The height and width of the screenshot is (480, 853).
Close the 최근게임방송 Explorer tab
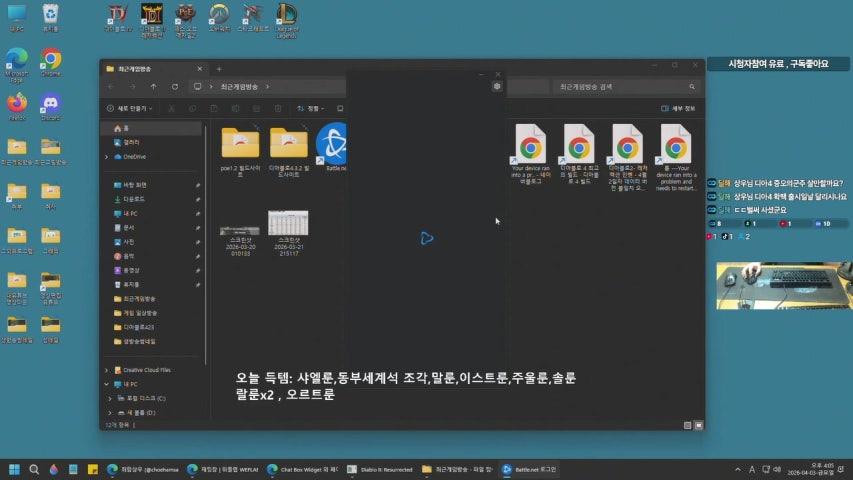pos(200,69)
